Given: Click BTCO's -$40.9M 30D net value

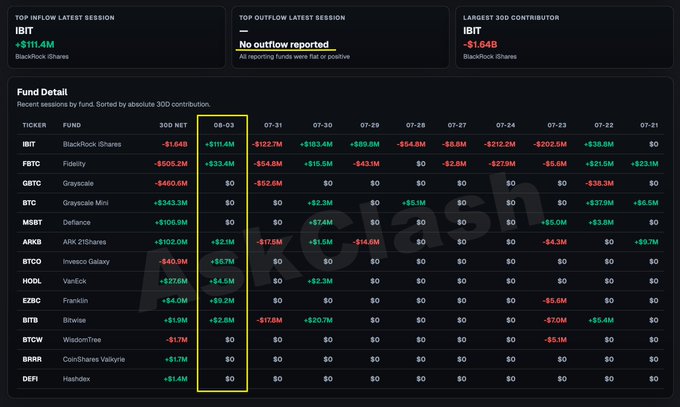Looking at the screenshot, I should pyautogui.click(x=173, y=261).
